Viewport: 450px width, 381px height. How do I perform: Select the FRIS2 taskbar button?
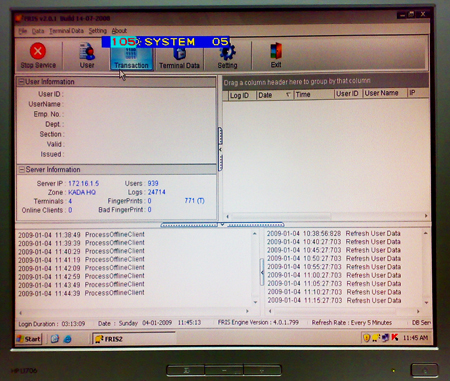(133, 339)
